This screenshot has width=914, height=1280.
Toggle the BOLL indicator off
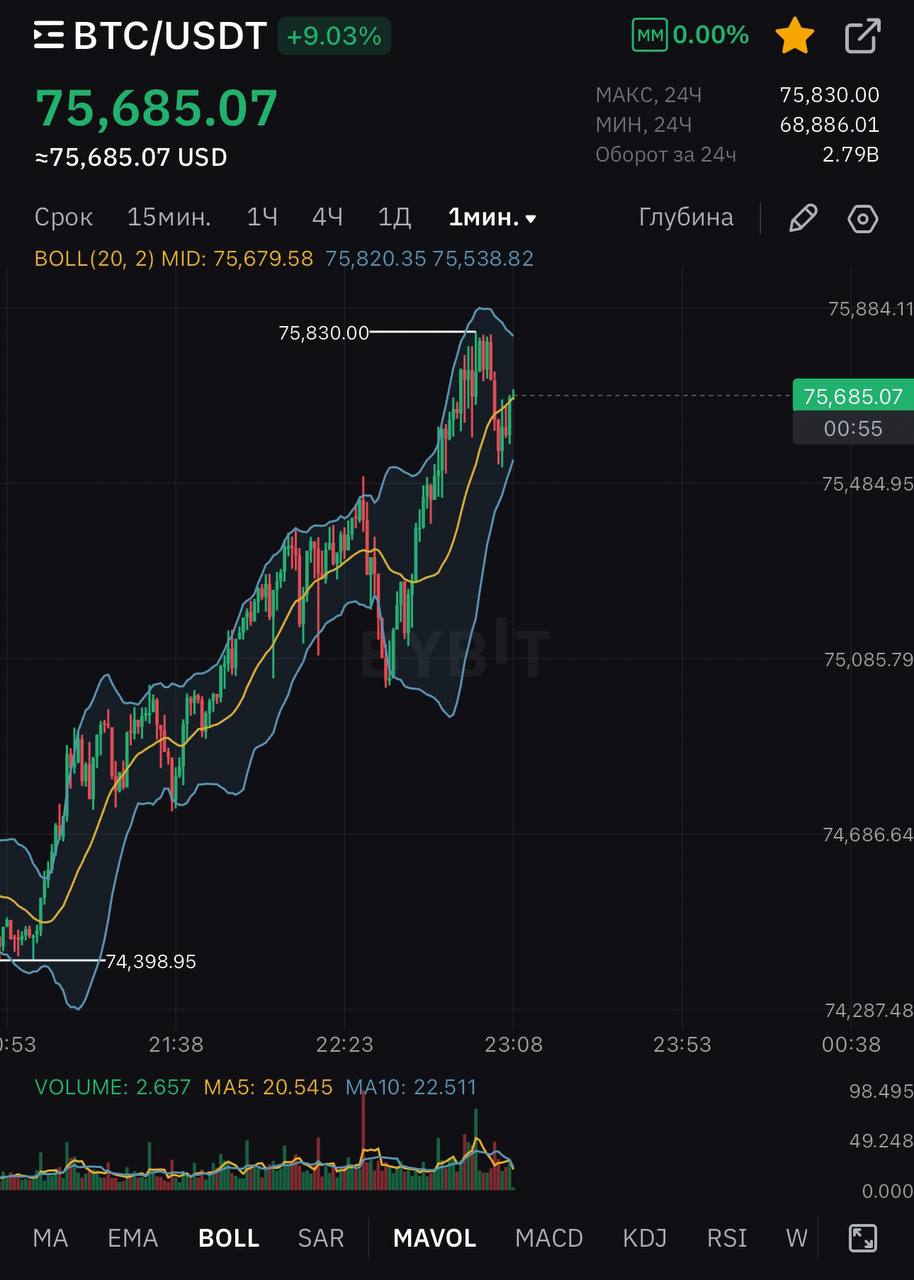(x=229, y=1238)
